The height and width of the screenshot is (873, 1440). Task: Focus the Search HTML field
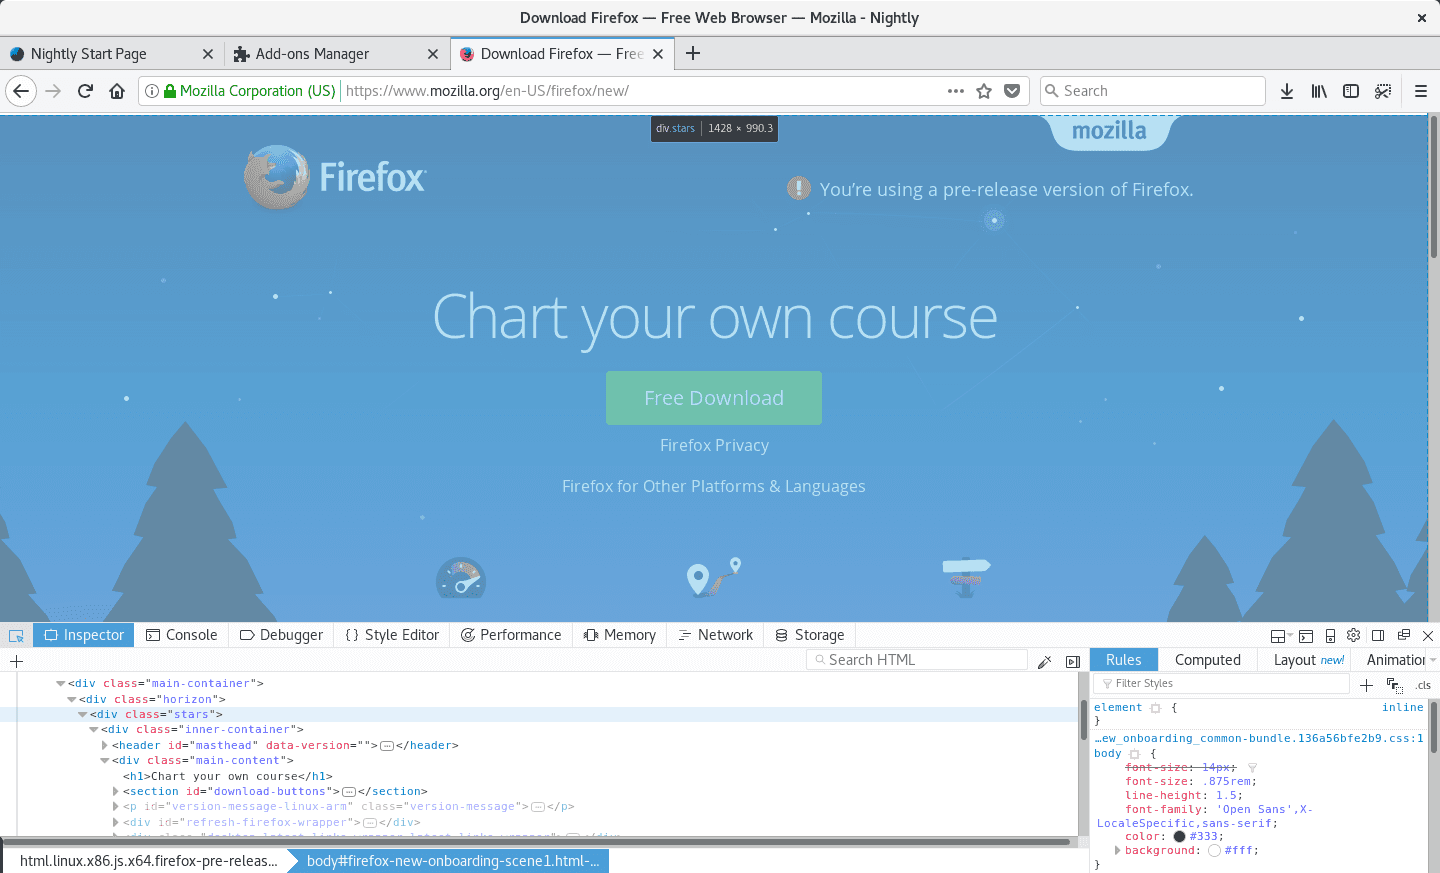point(917,660)
